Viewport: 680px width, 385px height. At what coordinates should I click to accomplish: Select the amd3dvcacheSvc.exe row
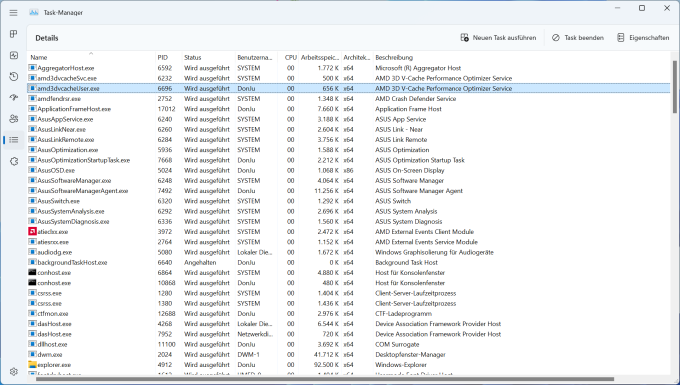tap(349, 78)
